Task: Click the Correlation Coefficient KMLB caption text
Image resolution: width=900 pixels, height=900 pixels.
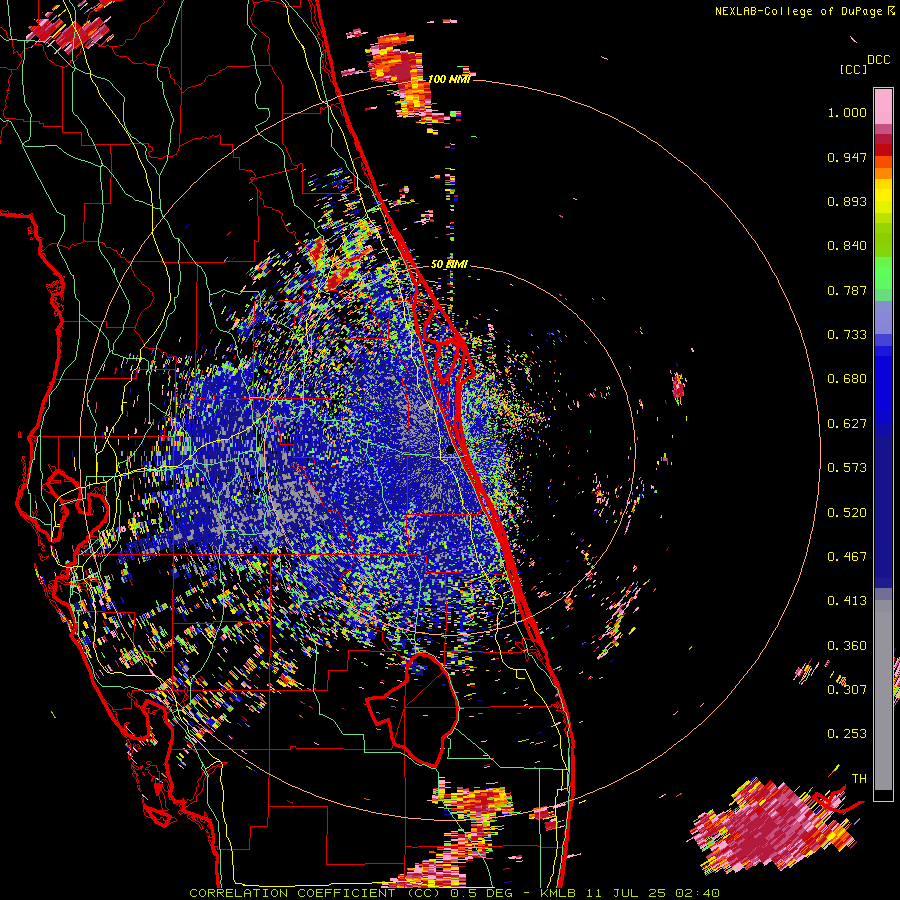Action: (454, 893)
